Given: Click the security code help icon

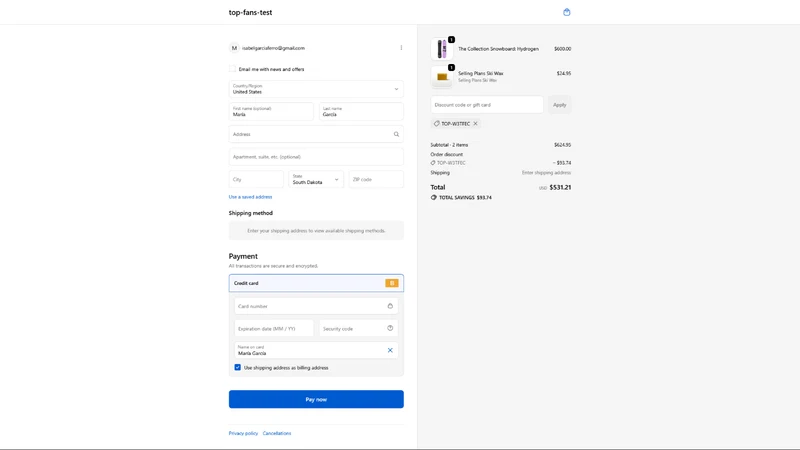Looking at the screenshot, I should tap(390, 329).
